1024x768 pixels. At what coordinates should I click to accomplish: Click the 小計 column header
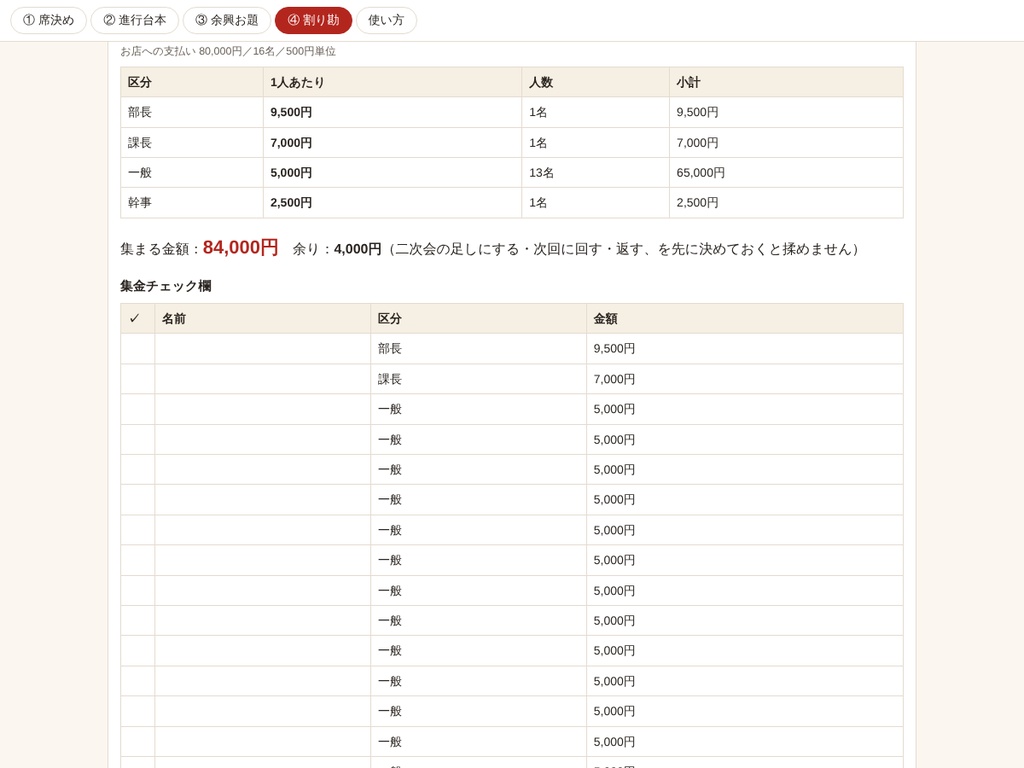(786, 82)
